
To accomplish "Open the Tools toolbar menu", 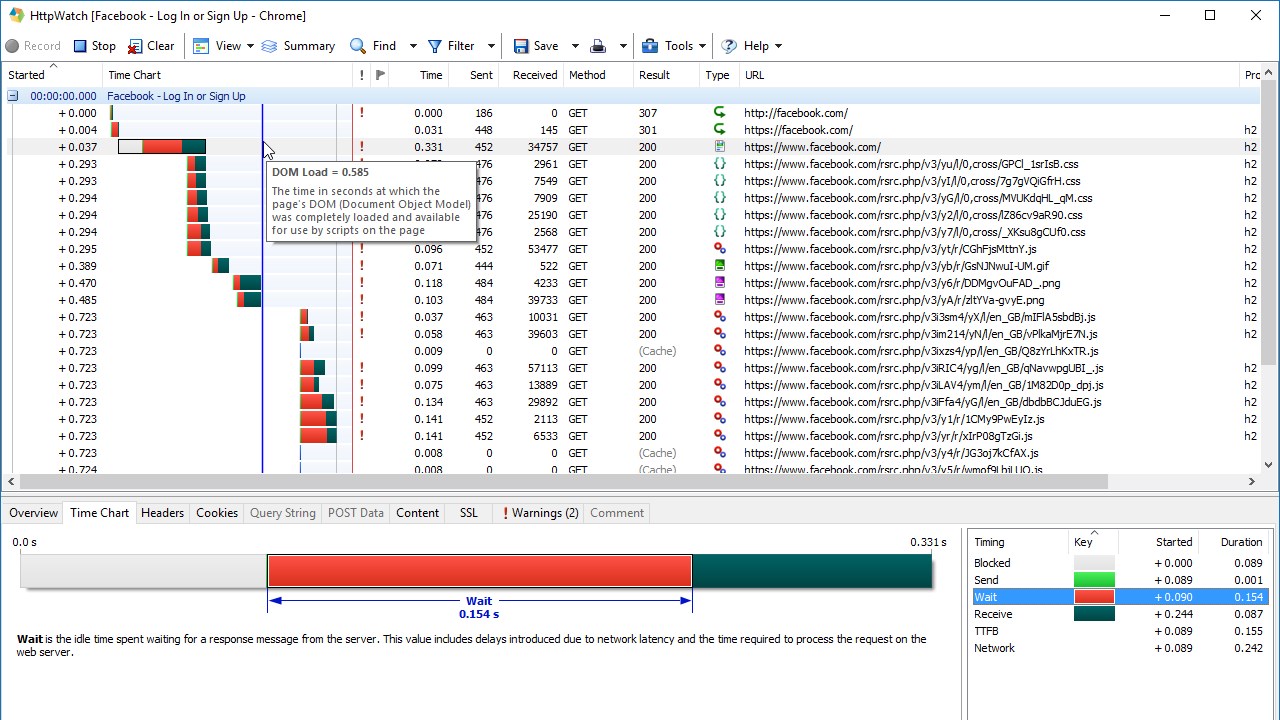I will tap(667, 46).
